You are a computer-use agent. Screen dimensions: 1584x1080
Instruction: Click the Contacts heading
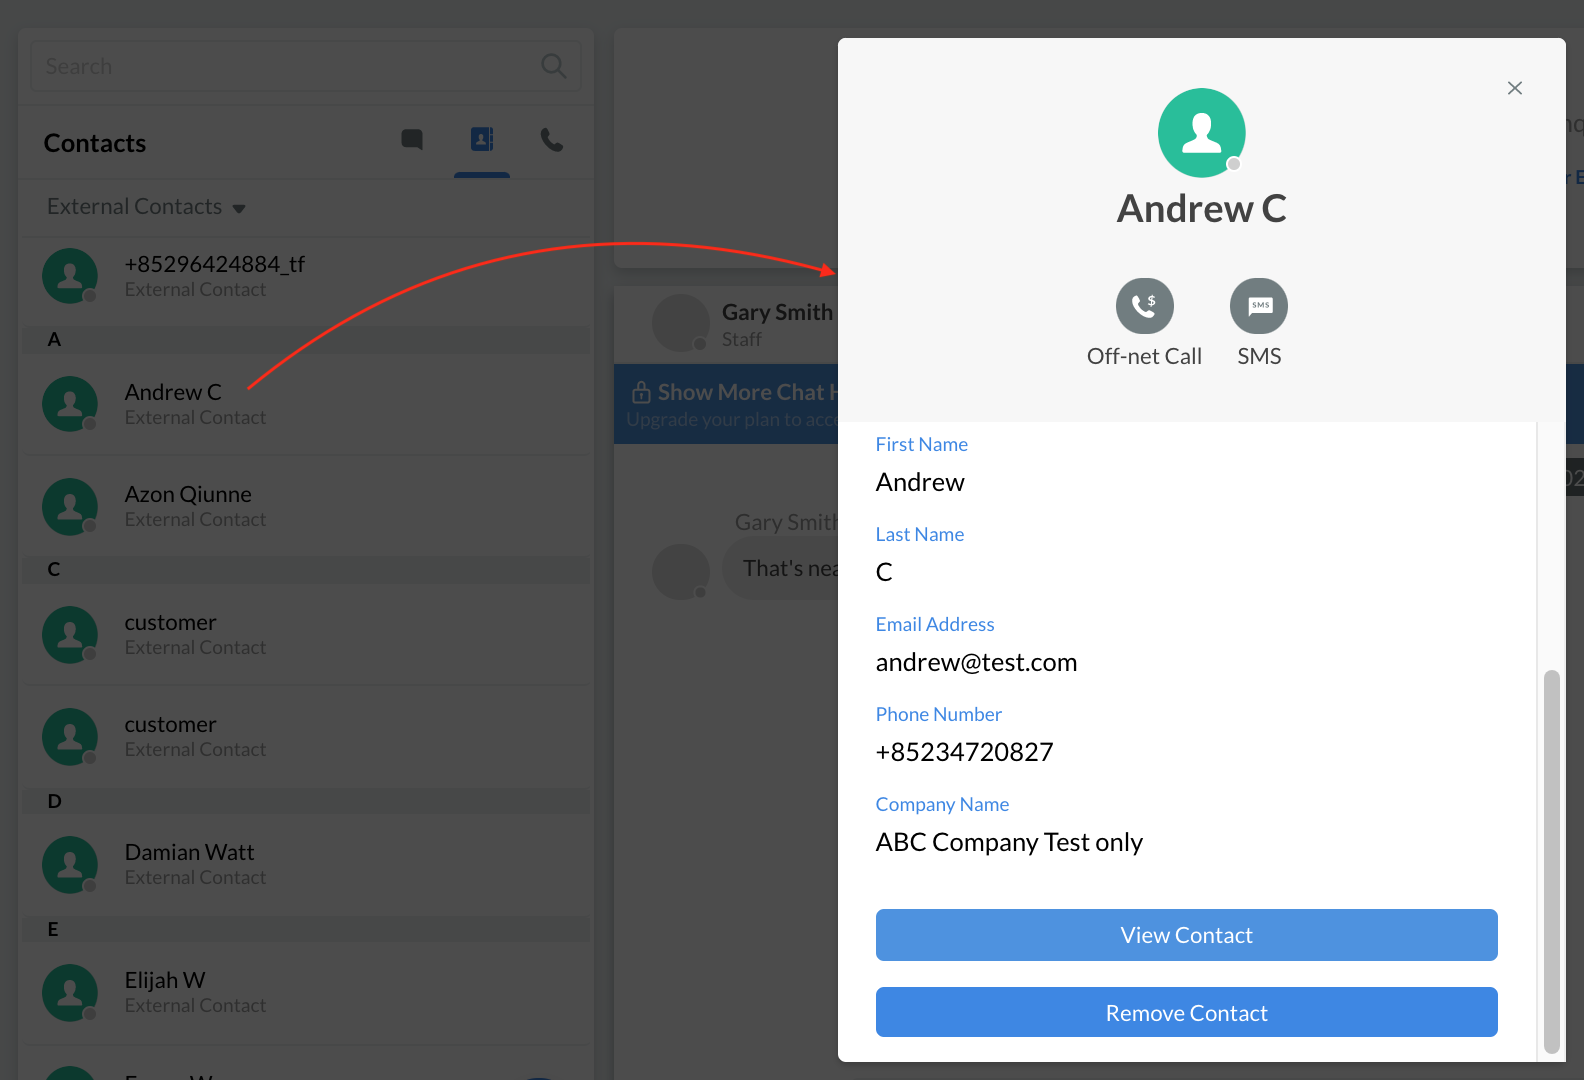(x=95, y=143)
